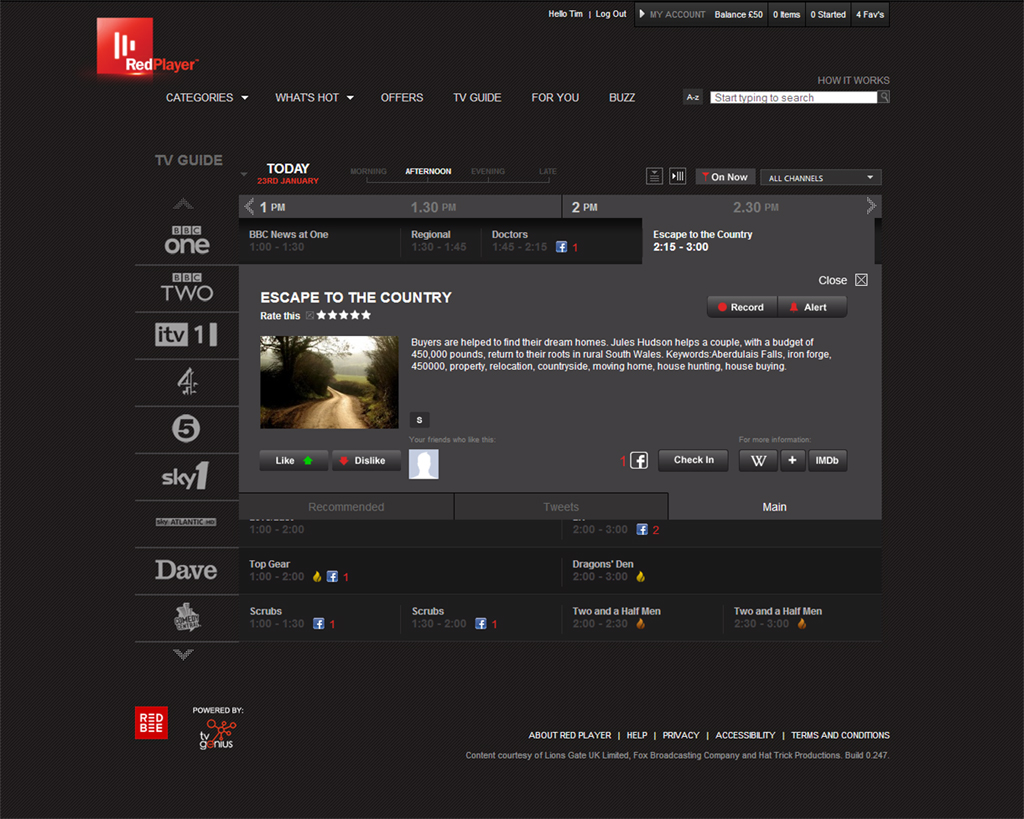Screen dimensions: 1024x819
Task: Switch to the Recommended tab
Action: pos(346,507)
